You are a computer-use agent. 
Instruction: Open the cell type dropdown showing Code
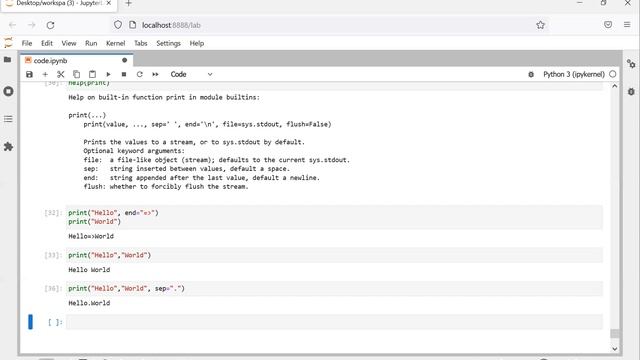pyautogui.click(x=191, y=74)
